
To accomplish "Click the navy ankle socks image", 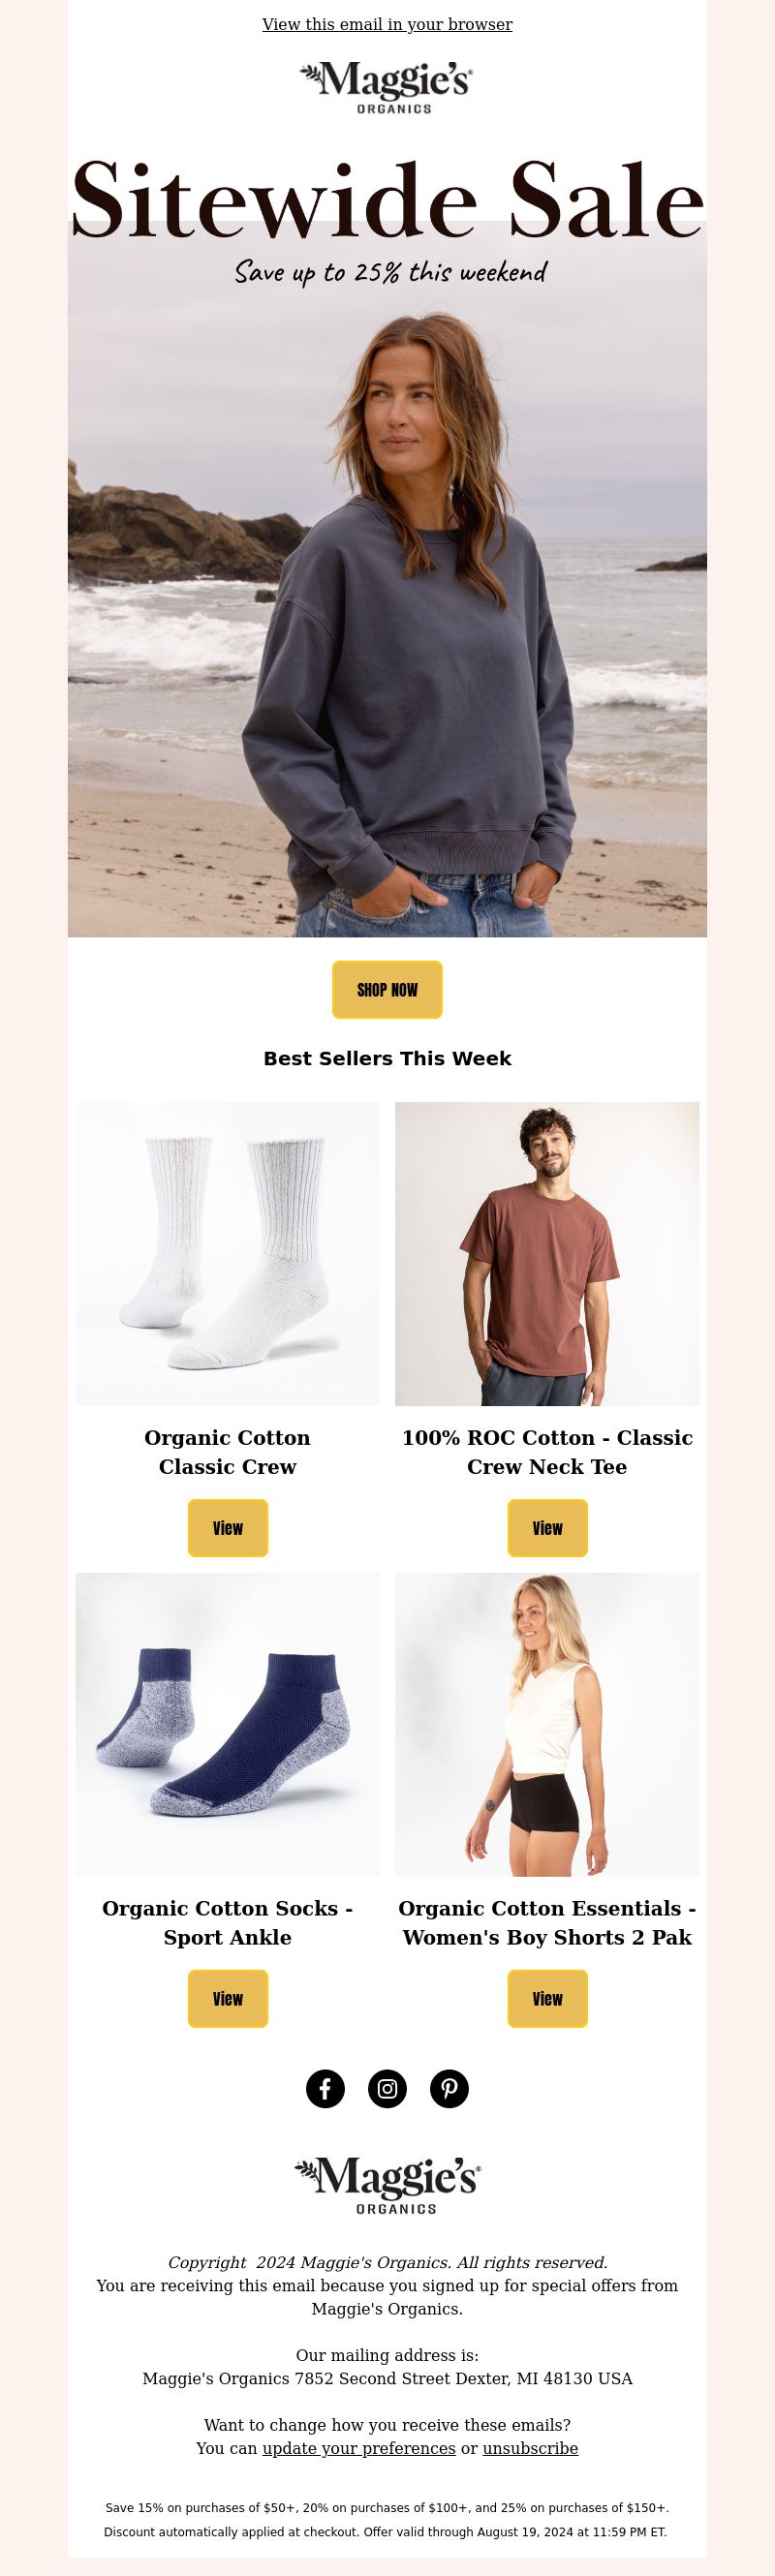I will point(228,1724).
